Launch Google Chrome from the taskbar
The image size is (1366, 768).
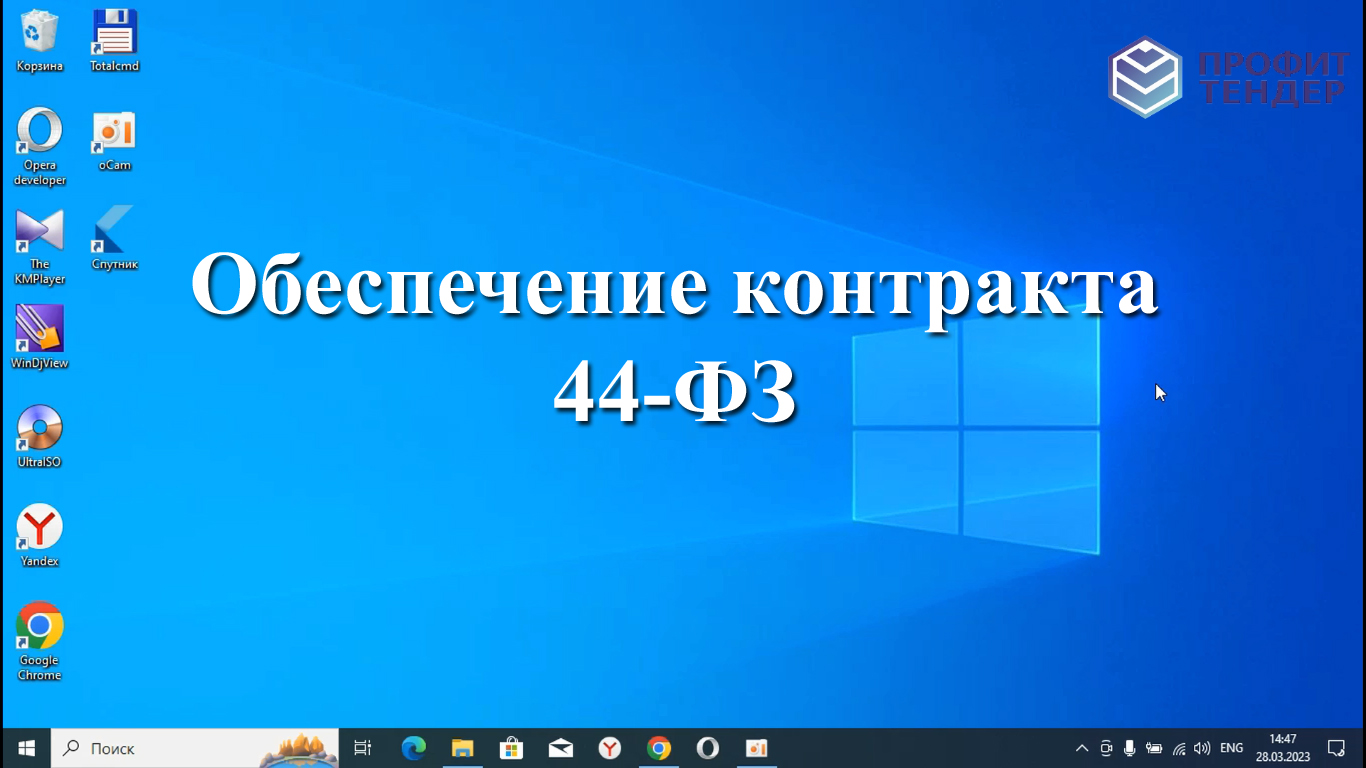click(x=658, y=748)
